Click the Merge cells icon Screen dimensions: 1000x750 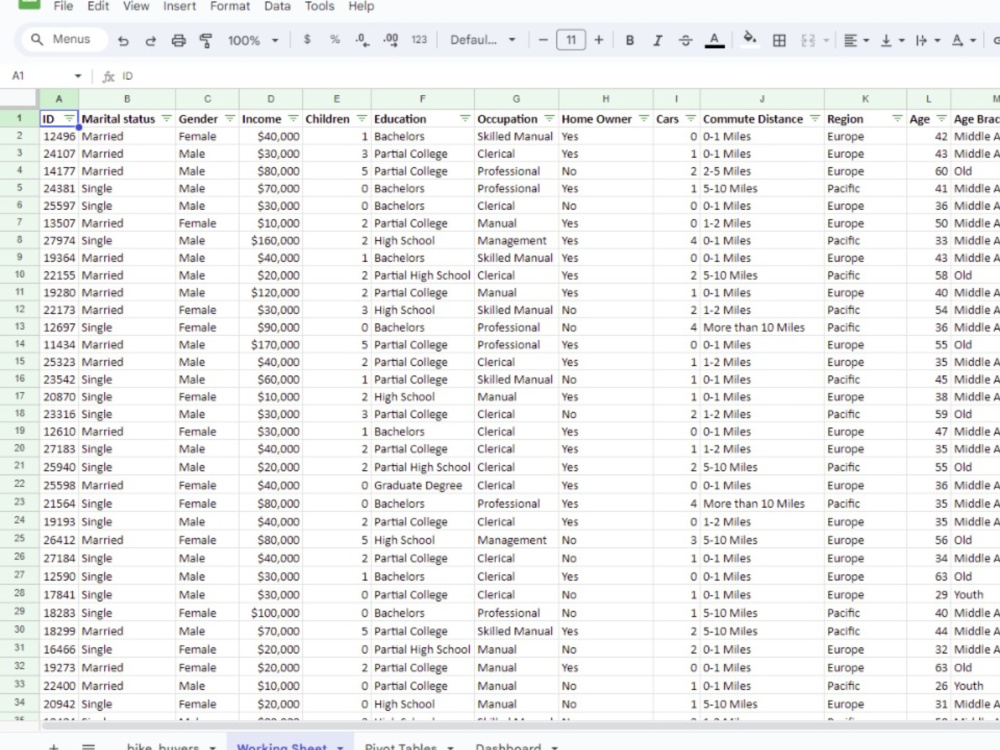[809, 40]
